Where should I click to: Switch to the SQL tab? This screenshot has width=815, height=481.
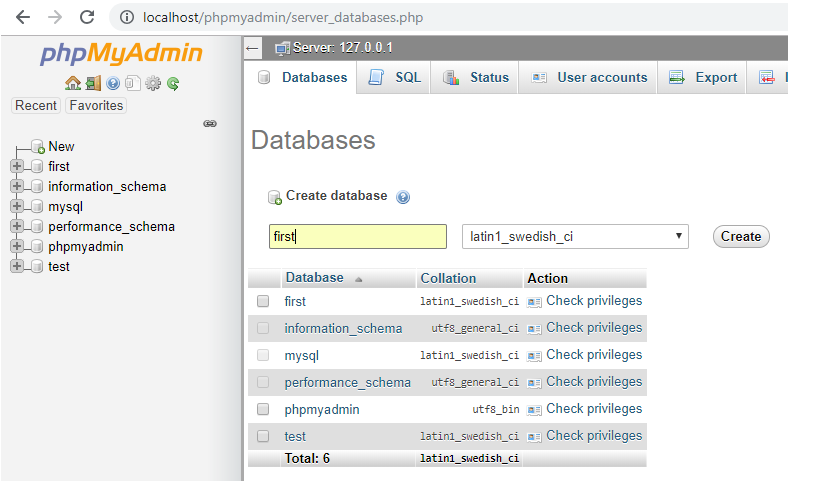(395, 77)
